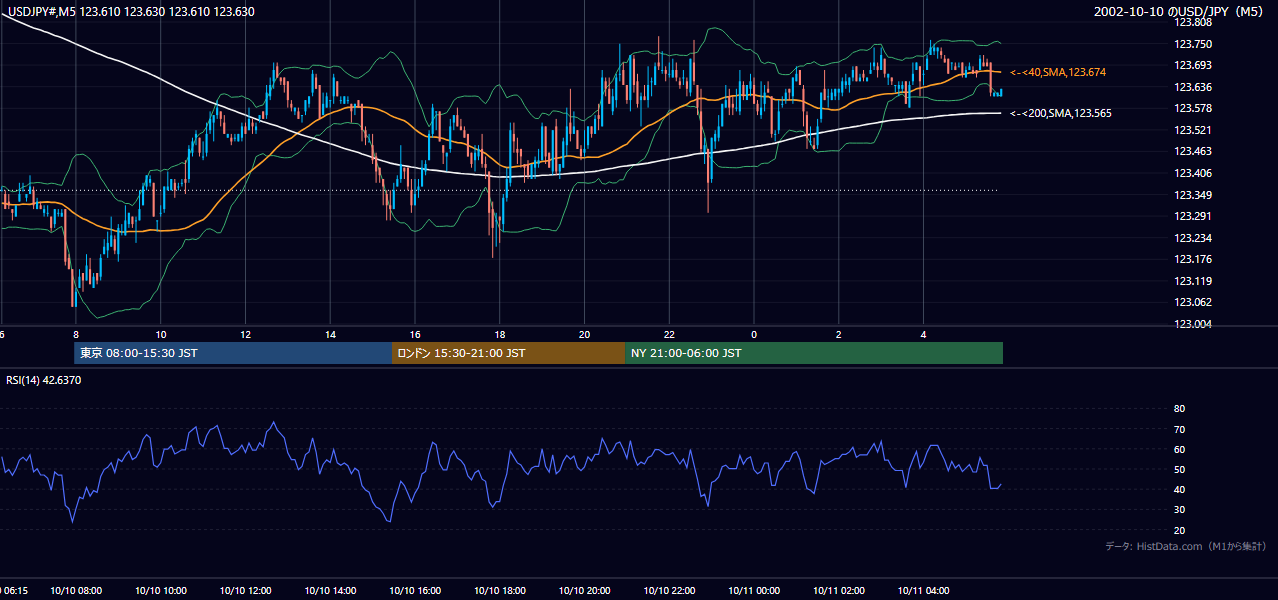Click the 10/10 22:00 bottom time label

[x=670, y=591]
